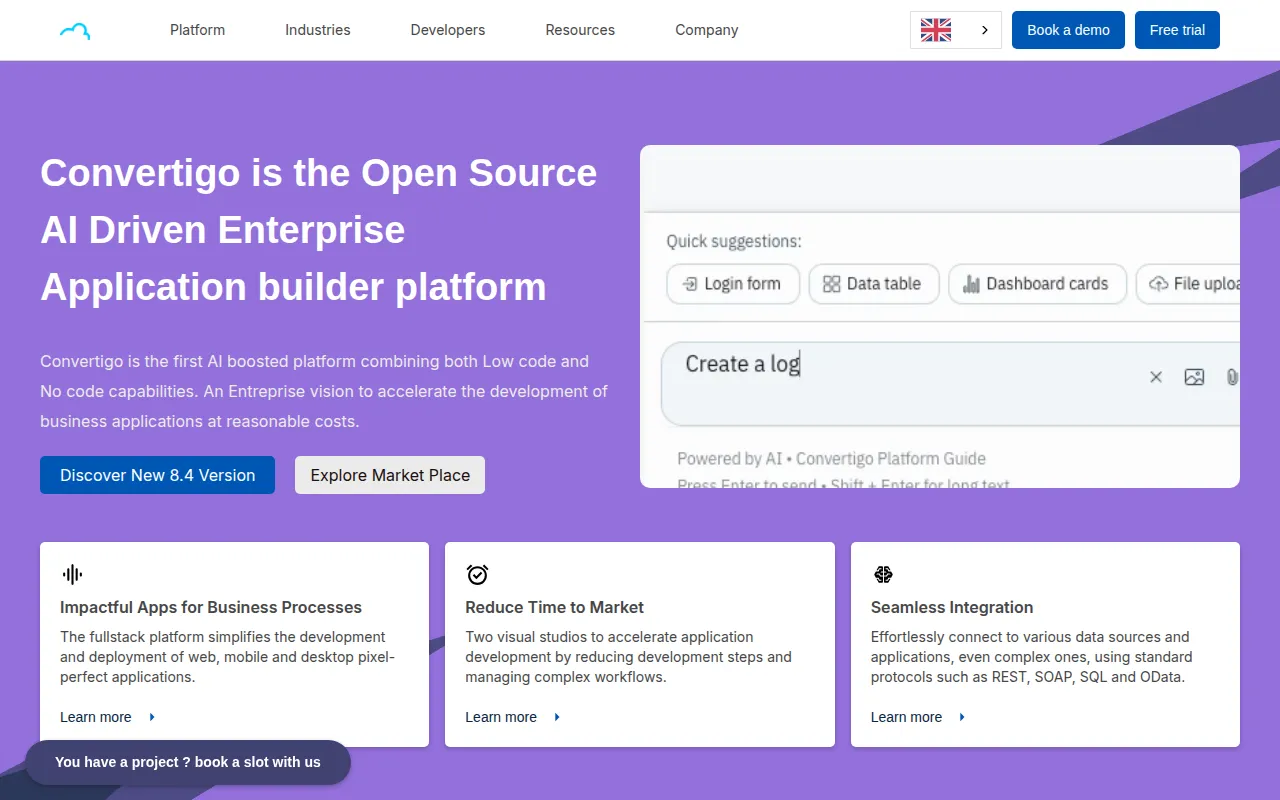Click the UK flag language icon
Screen dimensions: 1280x800
[x=936, y=30]
